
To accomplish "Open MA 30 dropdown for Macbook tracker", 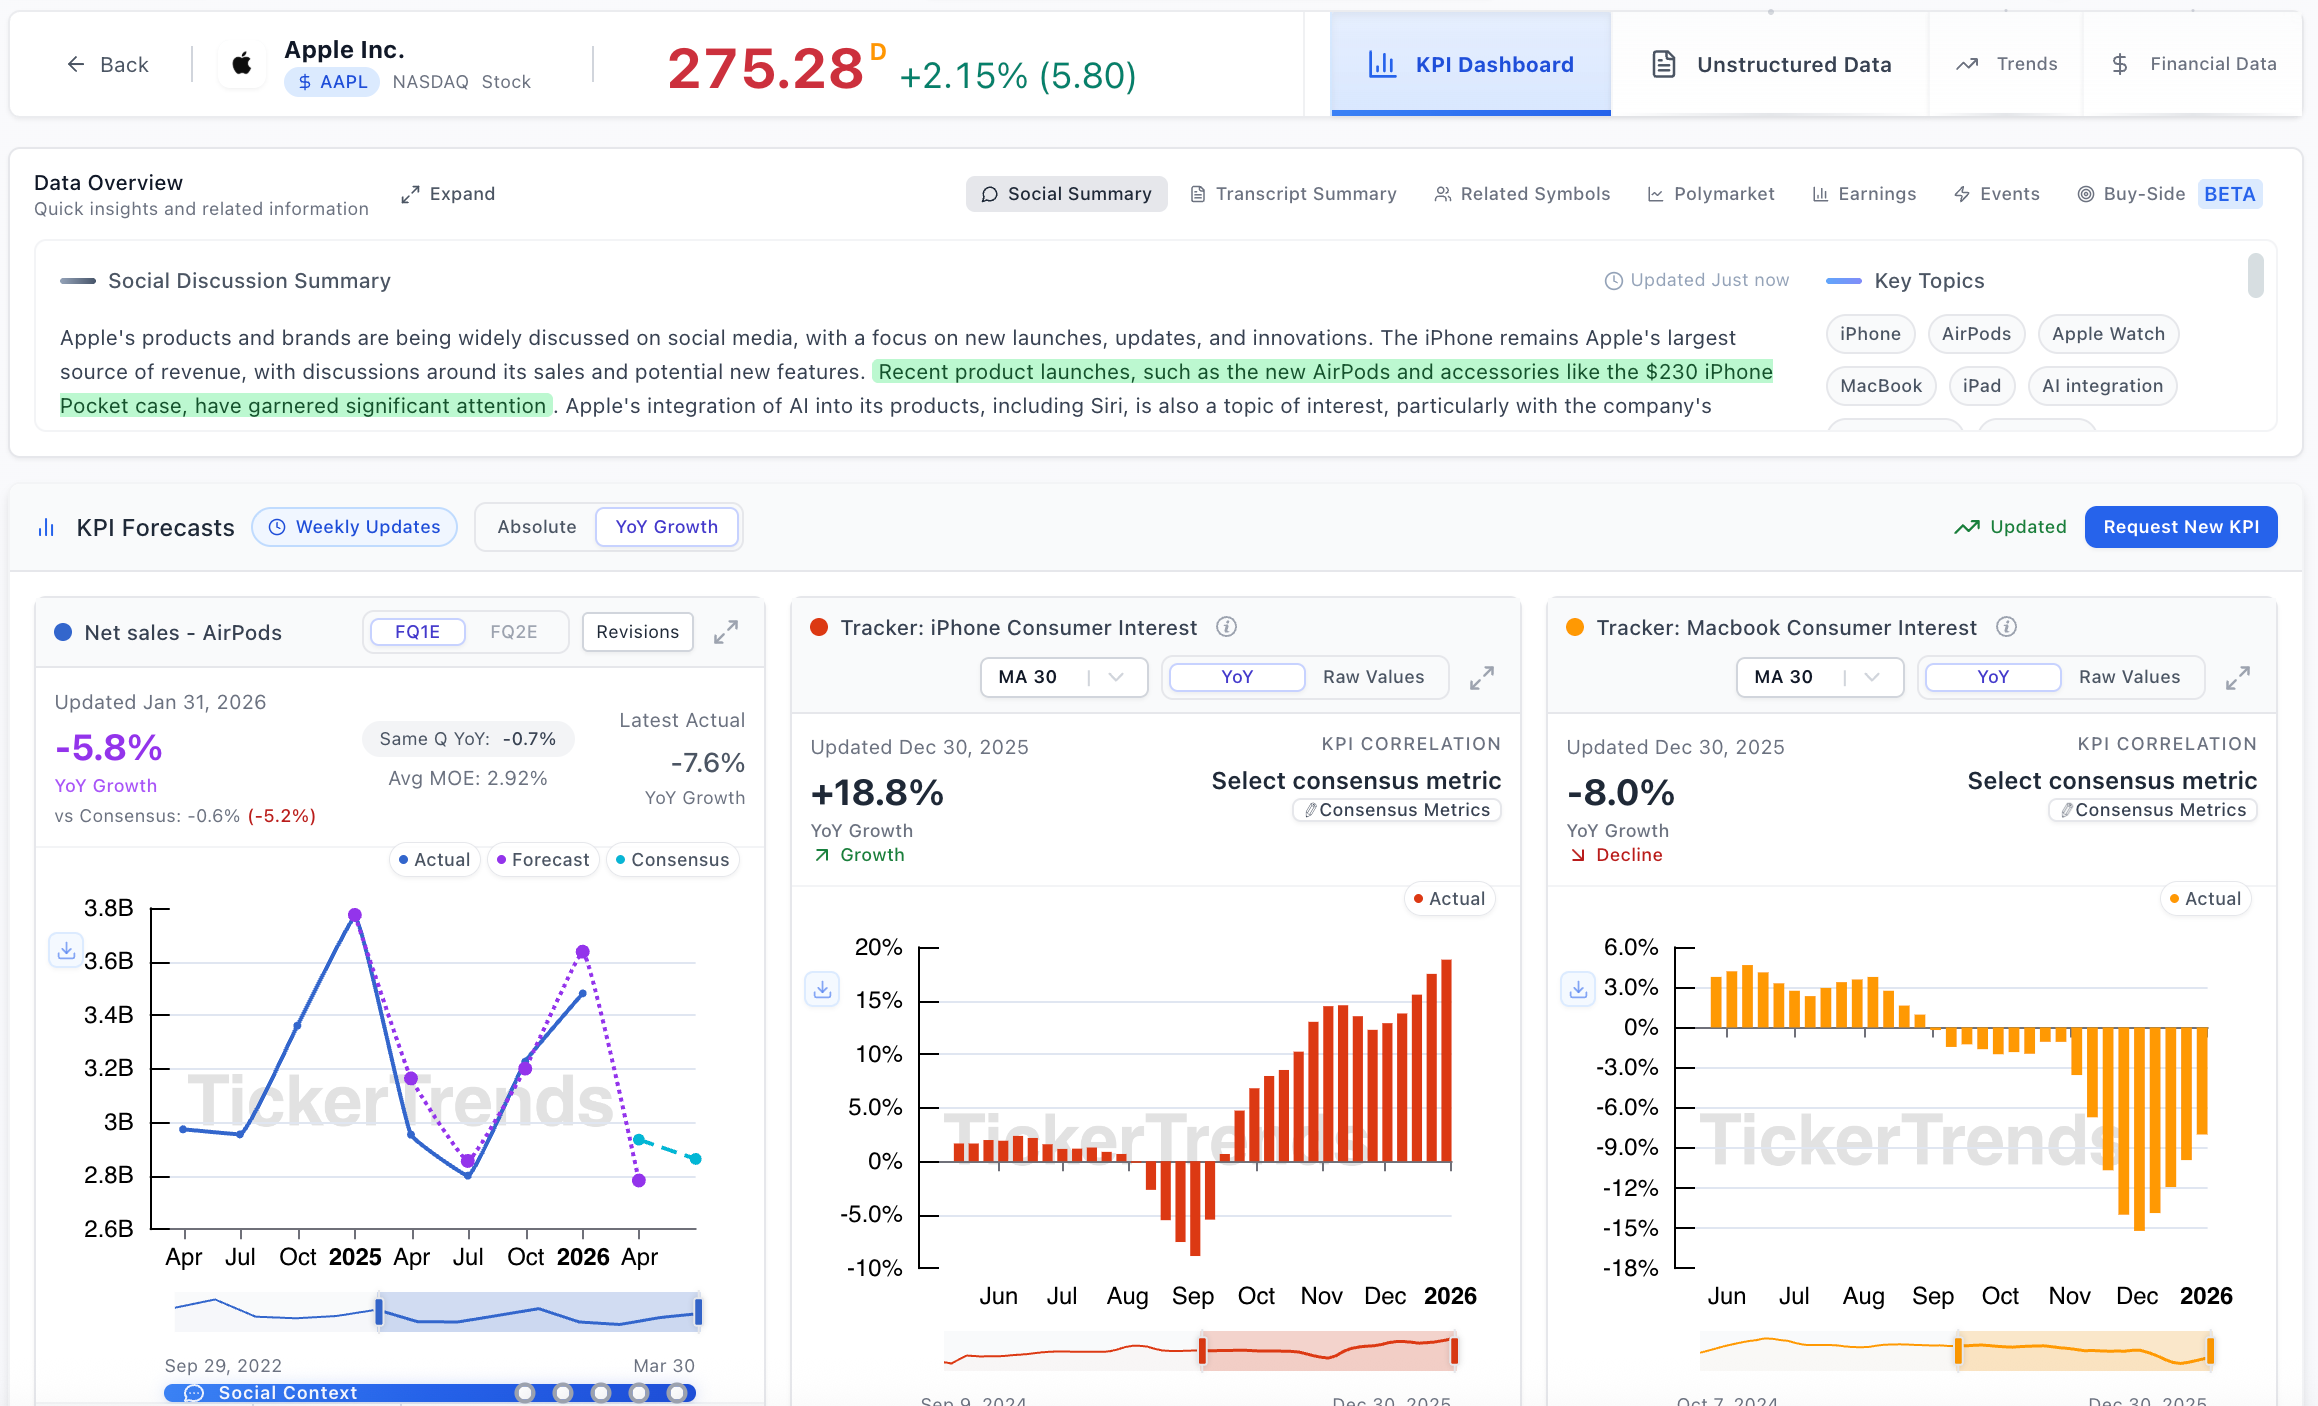I will [1819, 677].
